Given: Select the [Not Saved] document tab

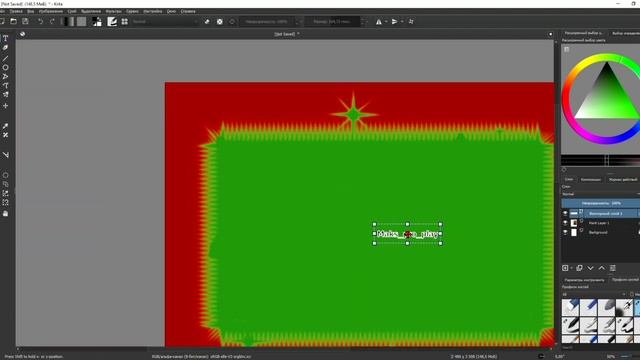Looking at the screenshot, I should (x=287, y=34).
